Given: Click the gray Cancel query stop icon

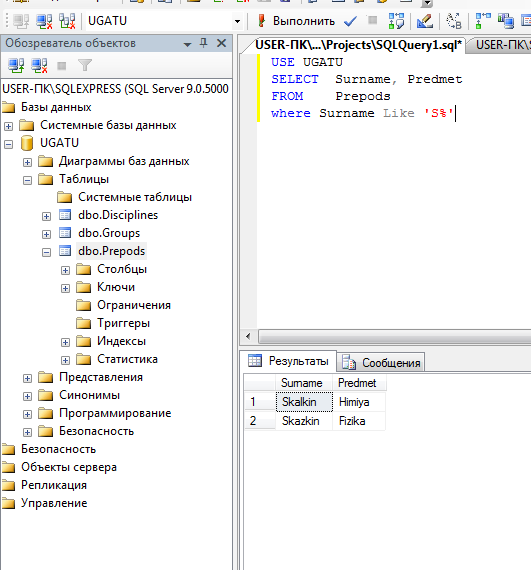Looking at the screenshot, I should (x=373, y=20).
